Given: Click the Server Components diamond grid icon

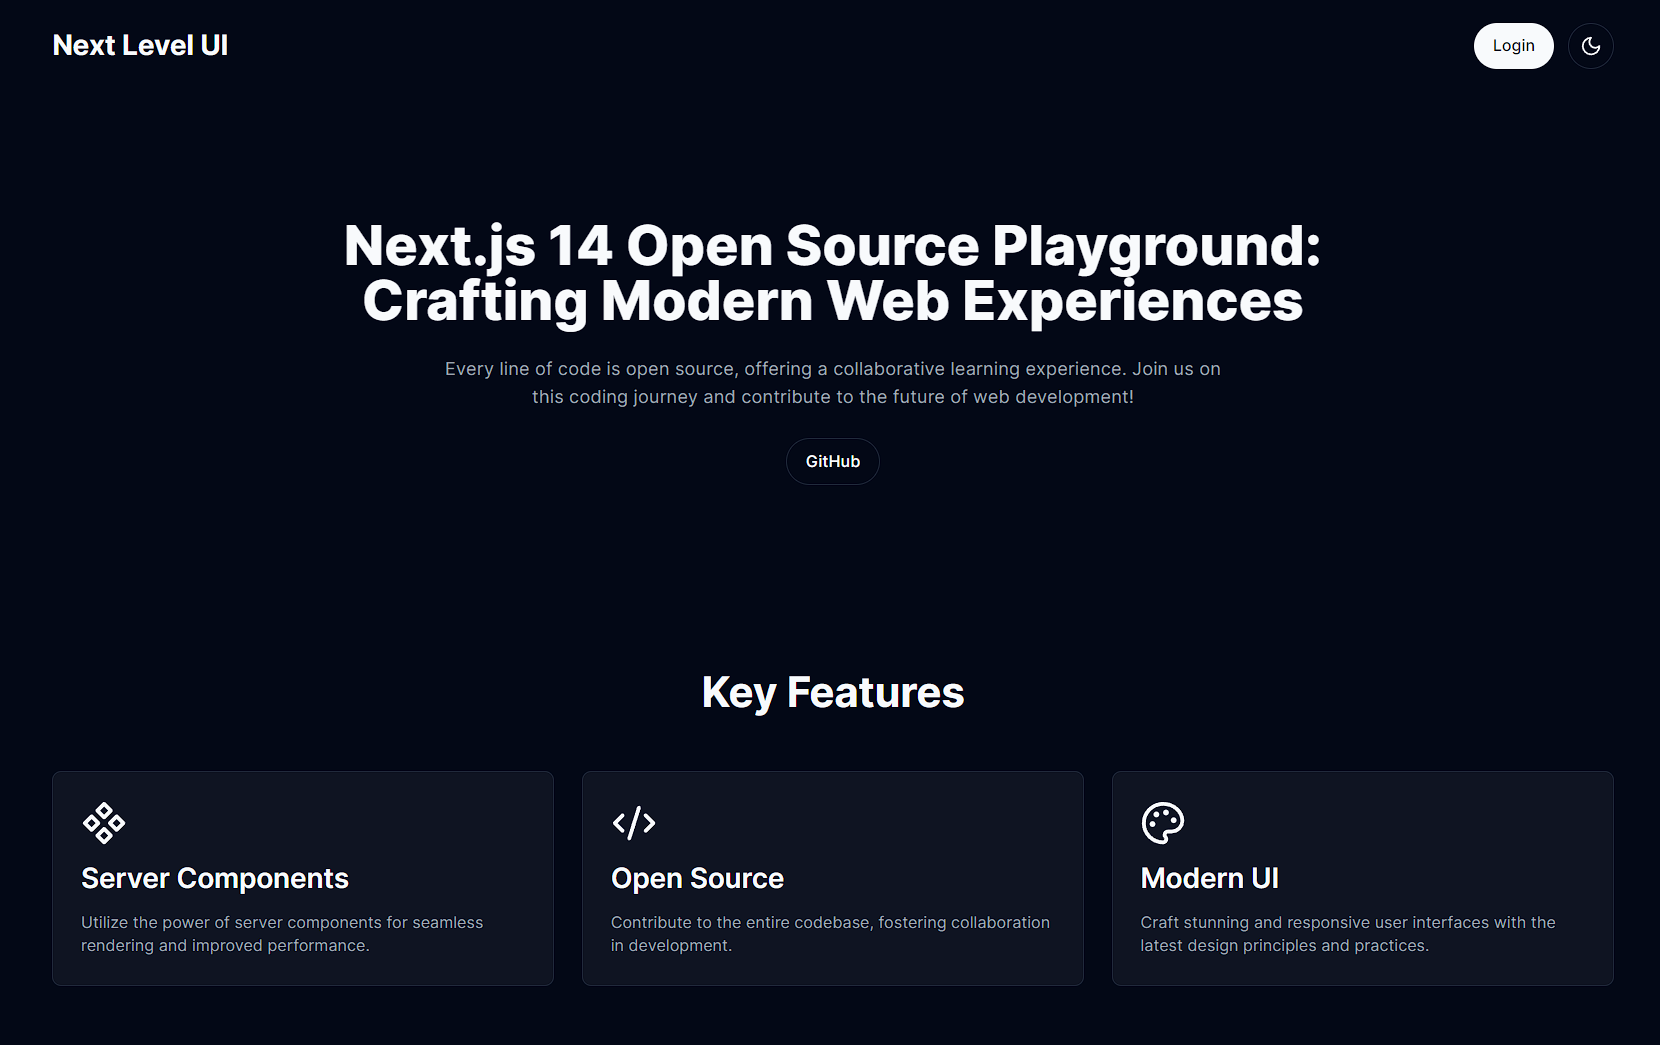Looking at the screenshot, I should coord(104,823).
